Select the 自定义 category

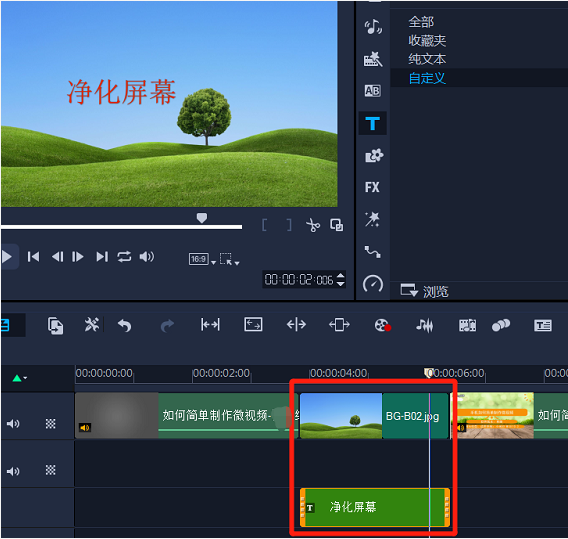427,78
